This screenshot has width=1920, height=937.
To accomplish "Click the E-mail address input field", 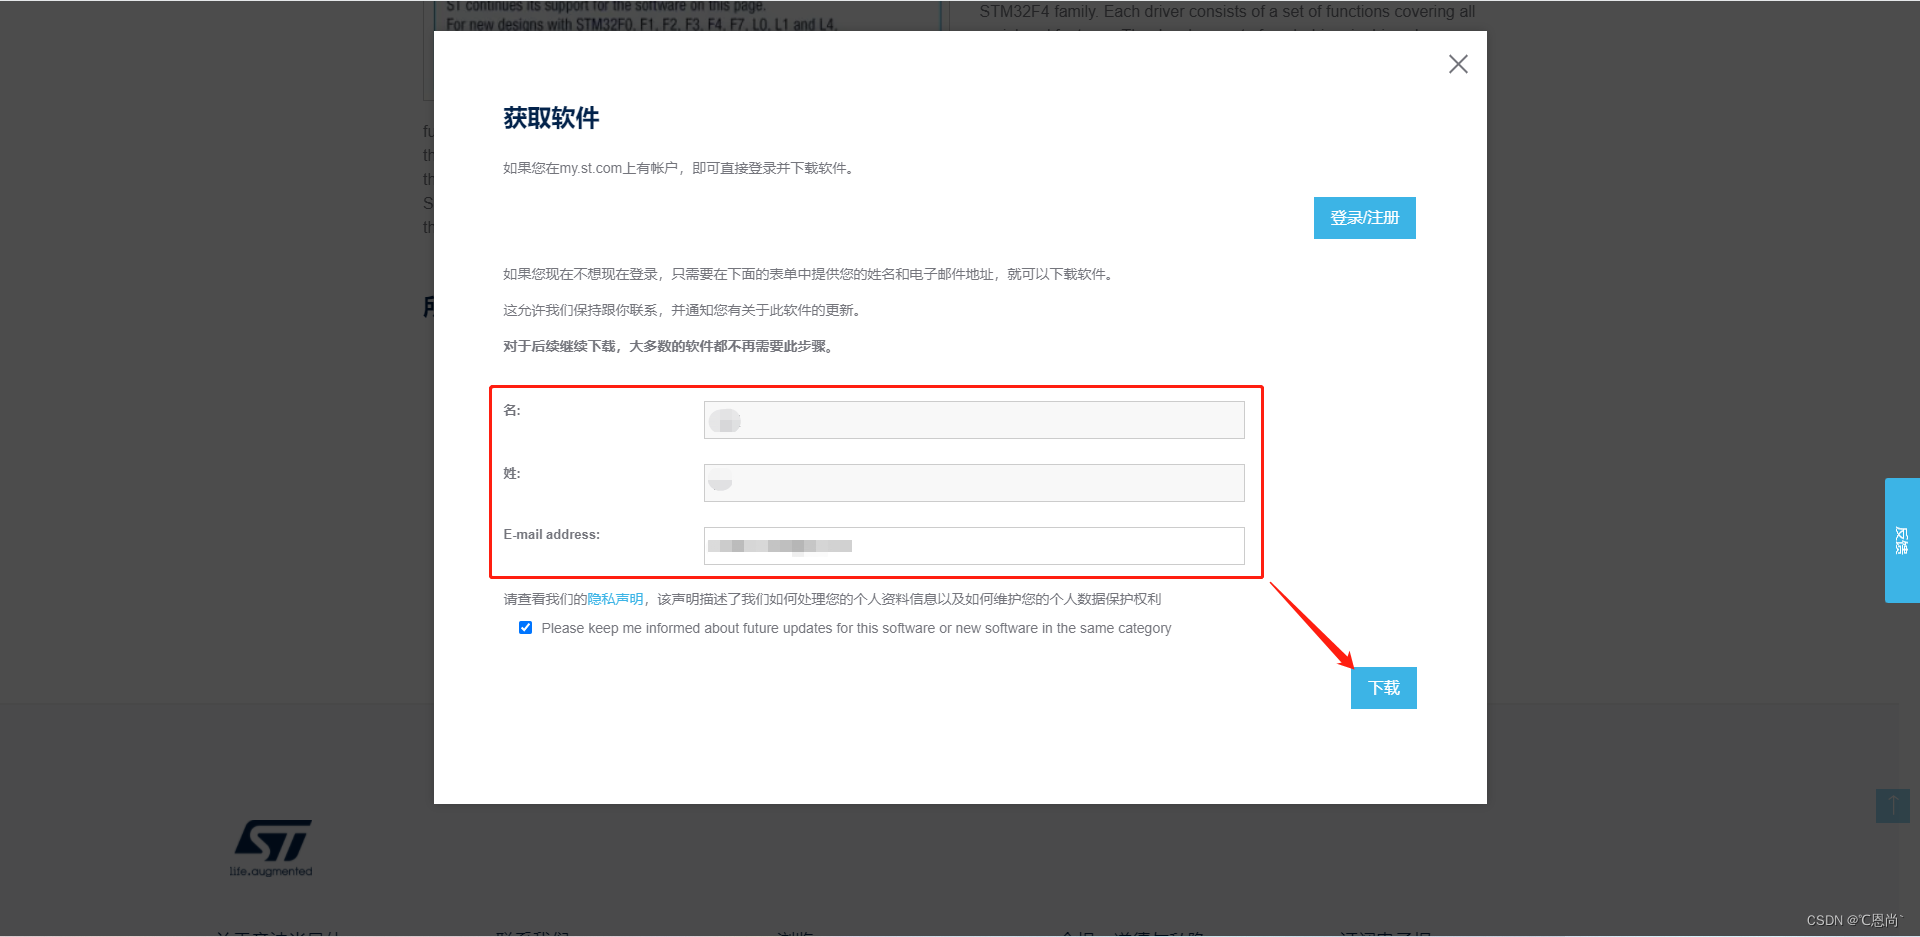I will coord(974,546).
